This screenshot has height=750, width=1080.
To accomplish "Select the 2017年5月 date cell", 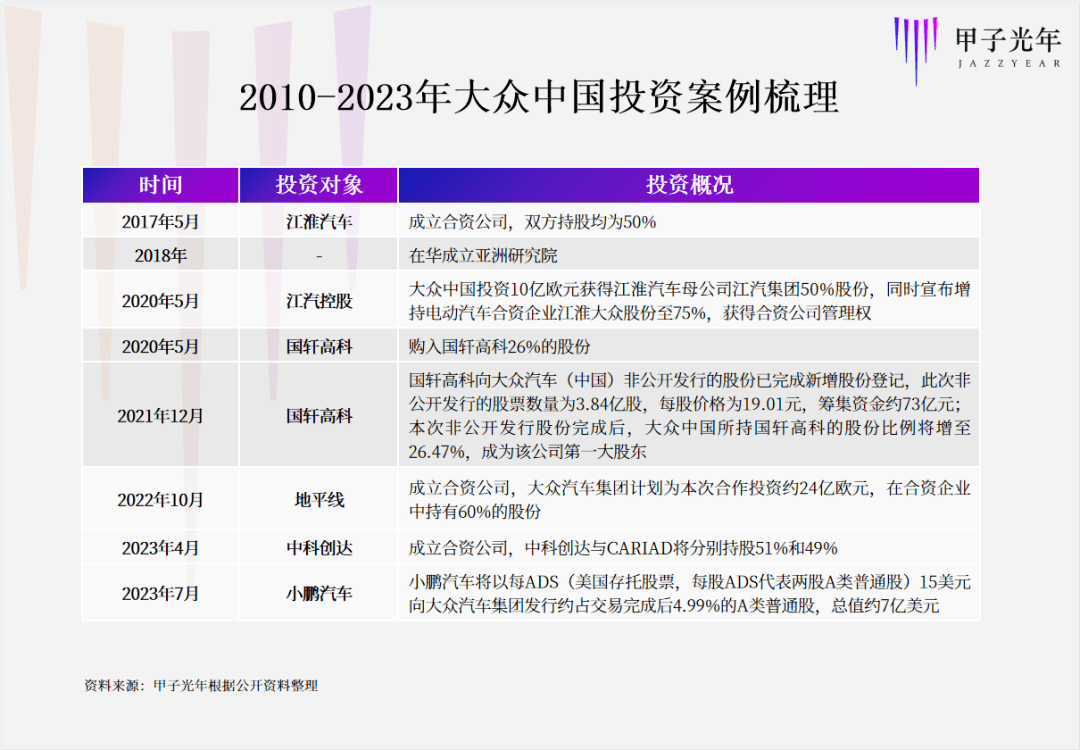I will (160, 222).
